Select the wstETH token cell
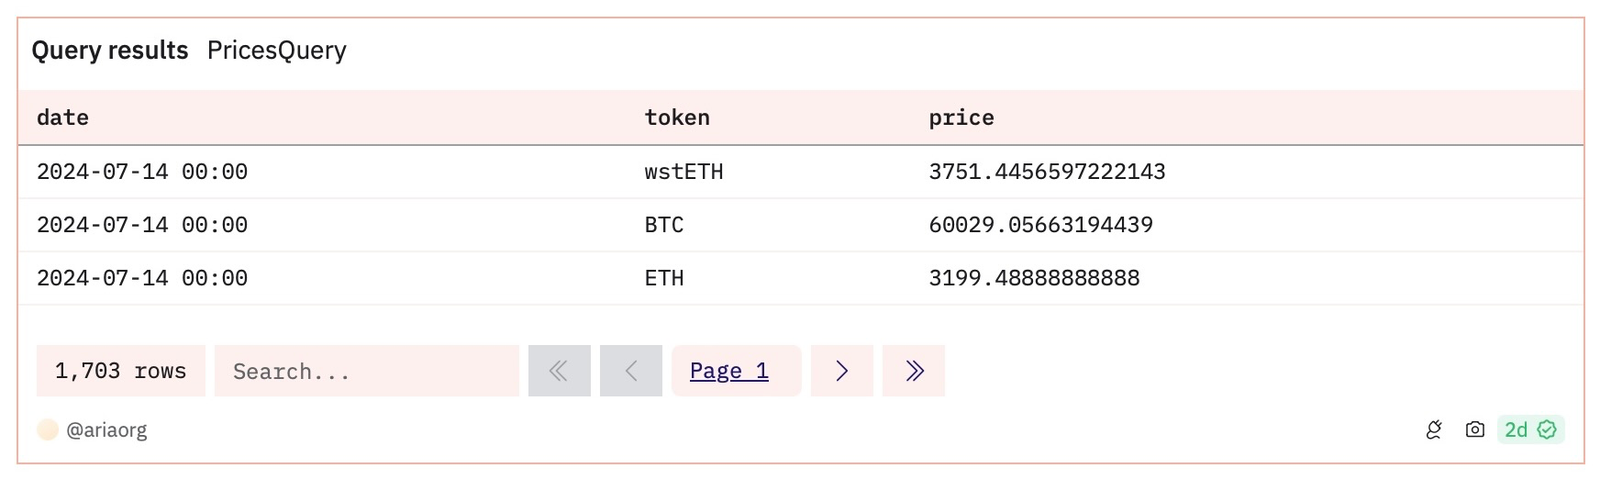Viewport: 1600px width, 480px height. 684,172
